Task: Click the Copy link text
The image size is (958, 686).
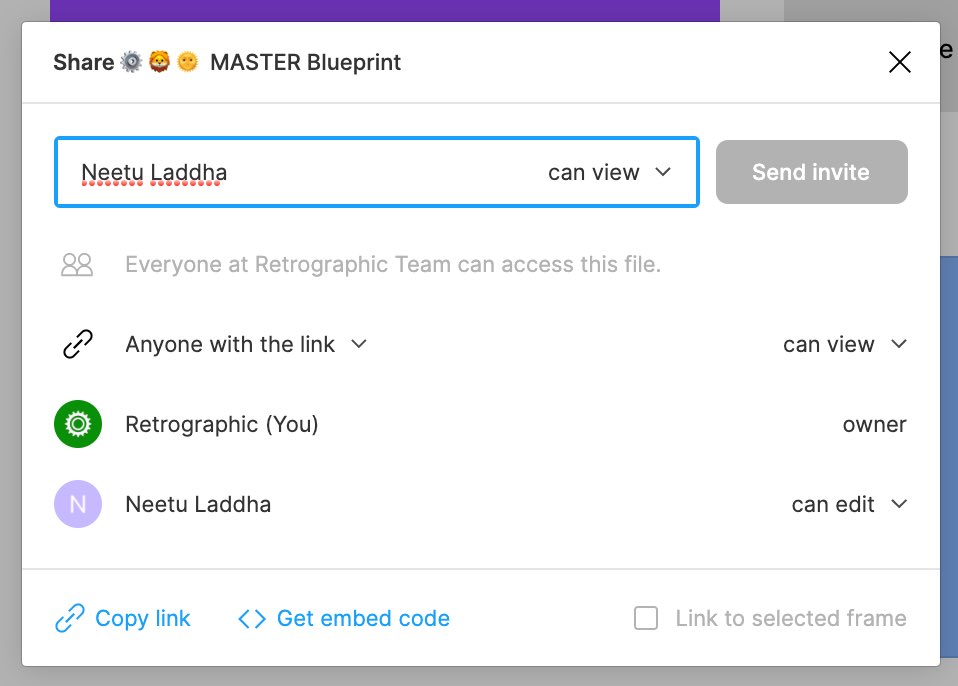Action: pyautogui.click(x=143, y=618)
